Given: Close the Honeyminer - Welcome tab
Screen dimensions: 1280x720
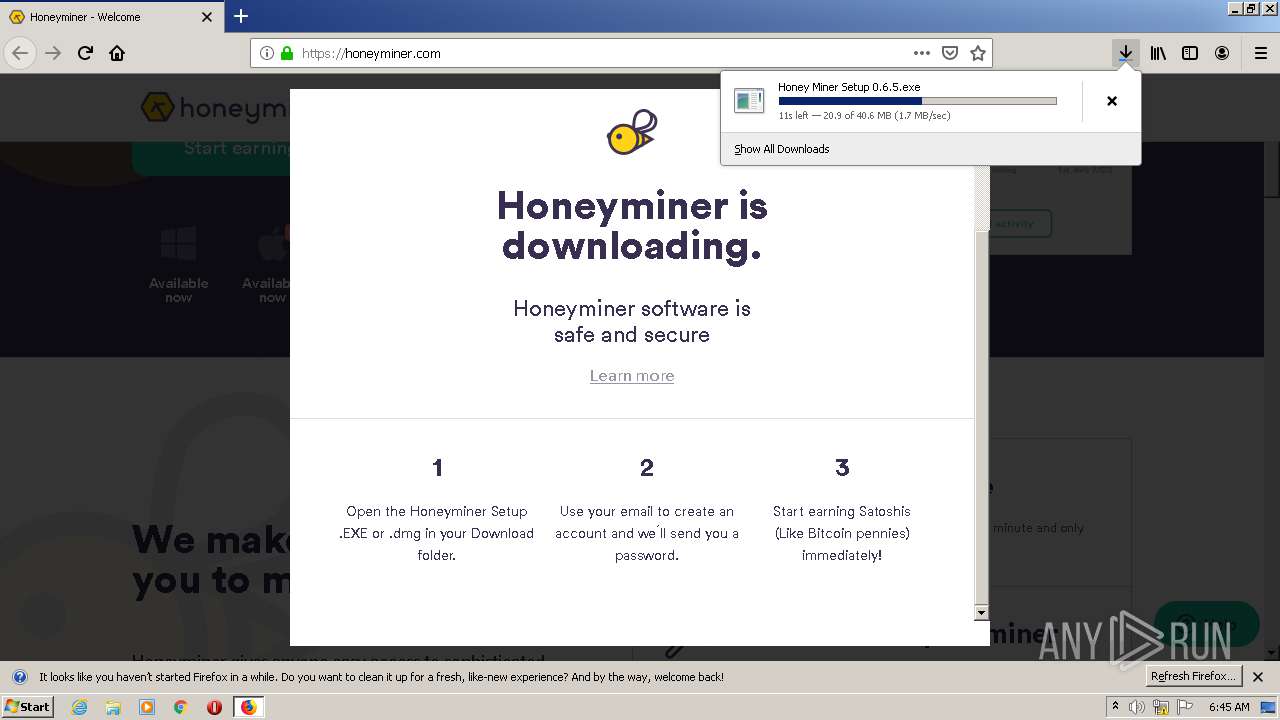Looking at the screenshot, I should coord(207,17).
